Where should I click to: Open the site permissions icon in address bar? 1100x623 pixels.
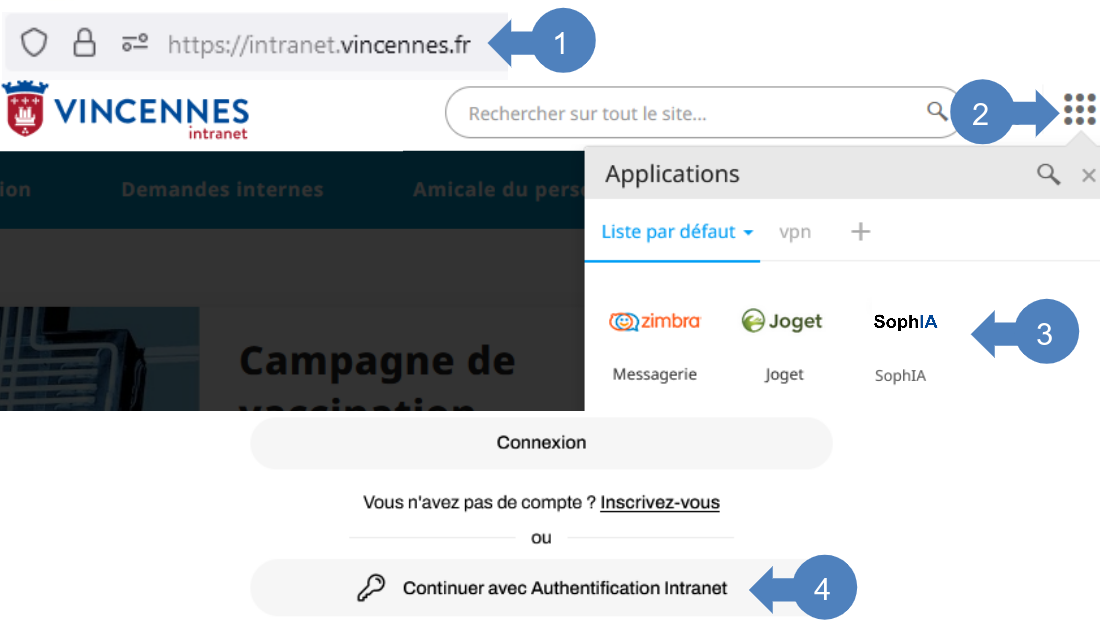134,43
